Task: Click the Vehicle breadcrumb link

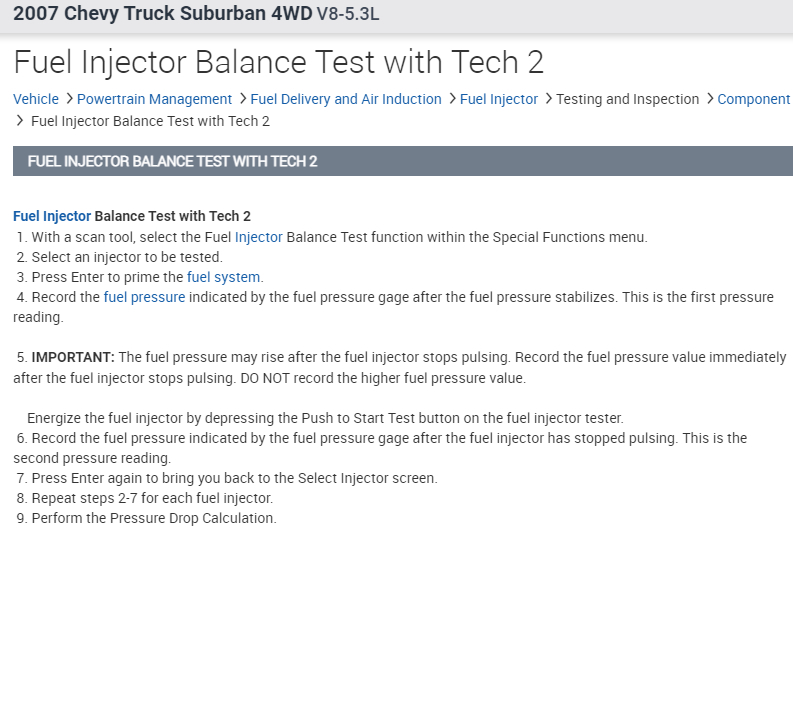Action: pos(36,99)
